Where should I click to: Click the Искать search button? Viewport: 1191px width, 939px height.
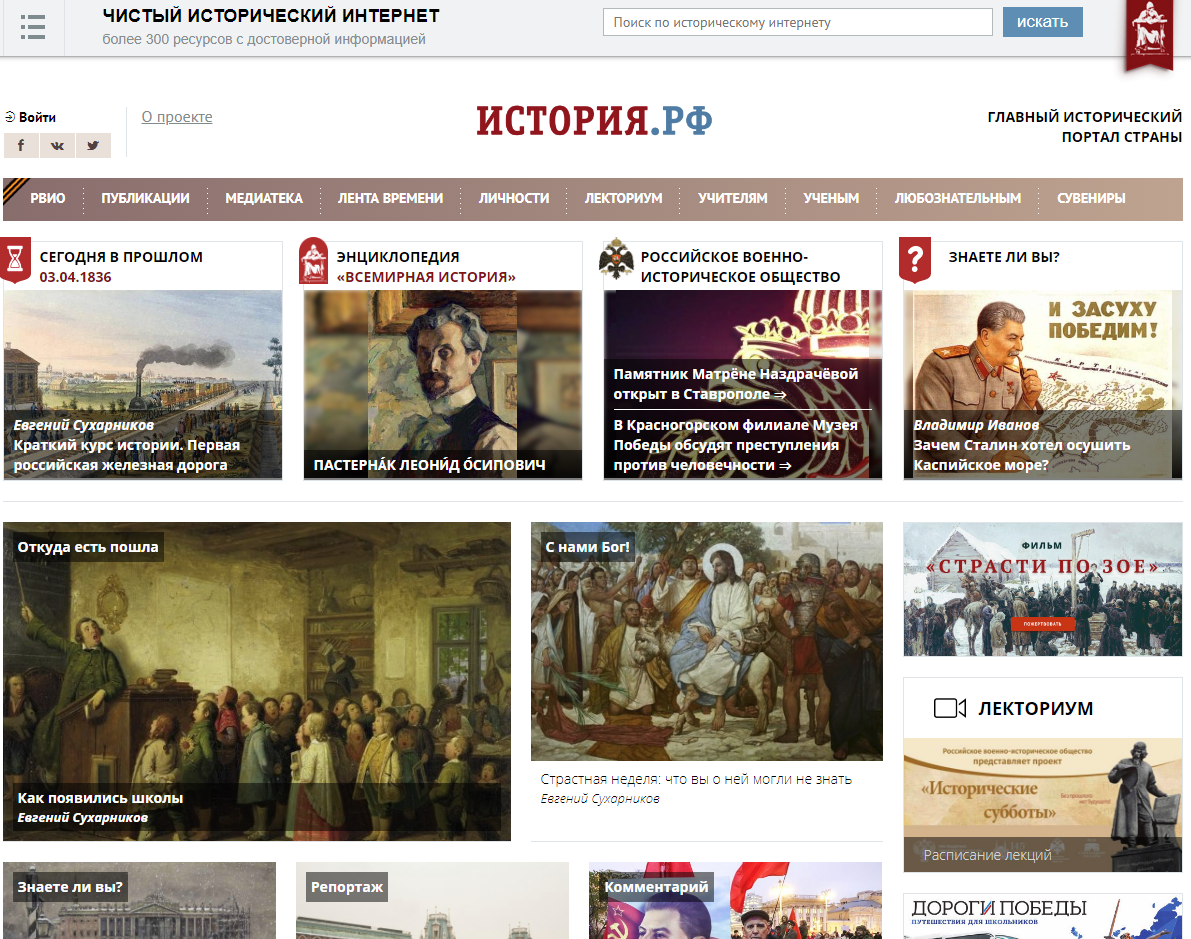click(x=1042, y=22)
